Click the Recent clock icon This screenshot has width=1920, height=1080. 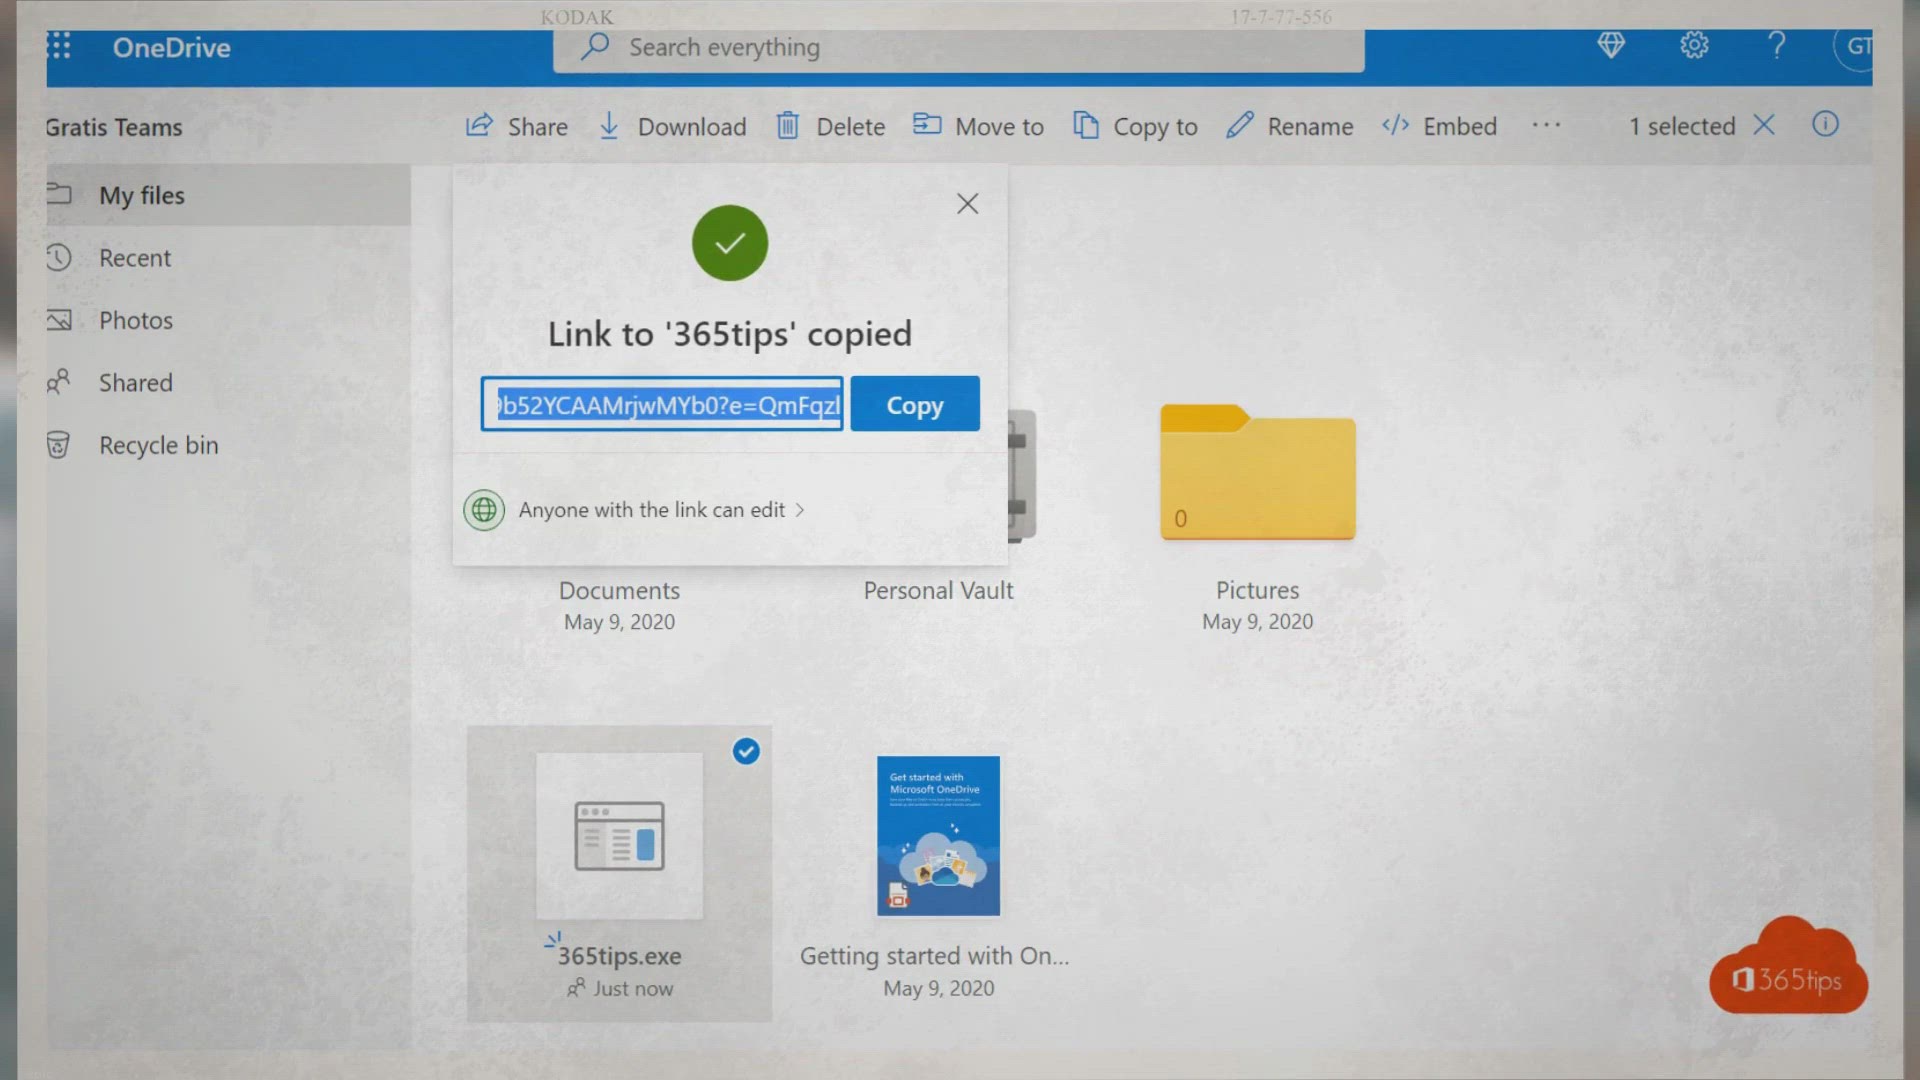[x=59, y=257]
